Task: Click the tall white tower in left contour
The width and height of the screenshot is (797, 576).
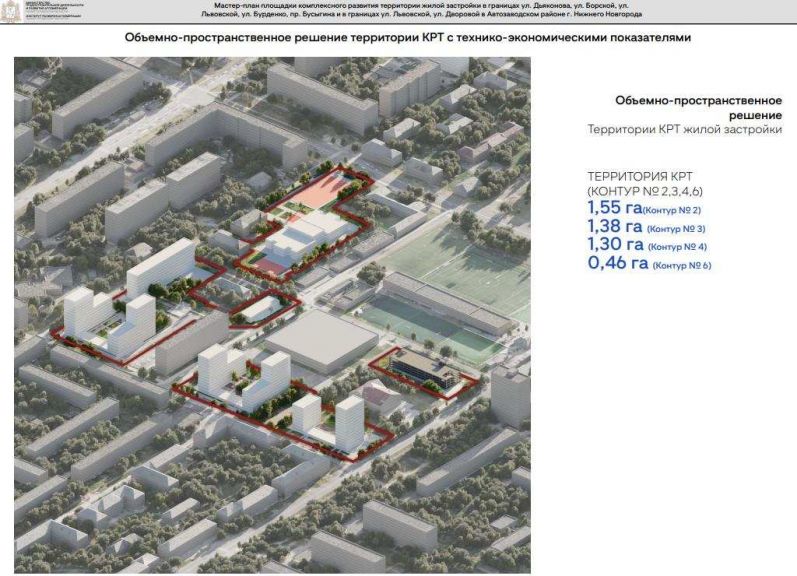Action: click(x=160, y=267)
